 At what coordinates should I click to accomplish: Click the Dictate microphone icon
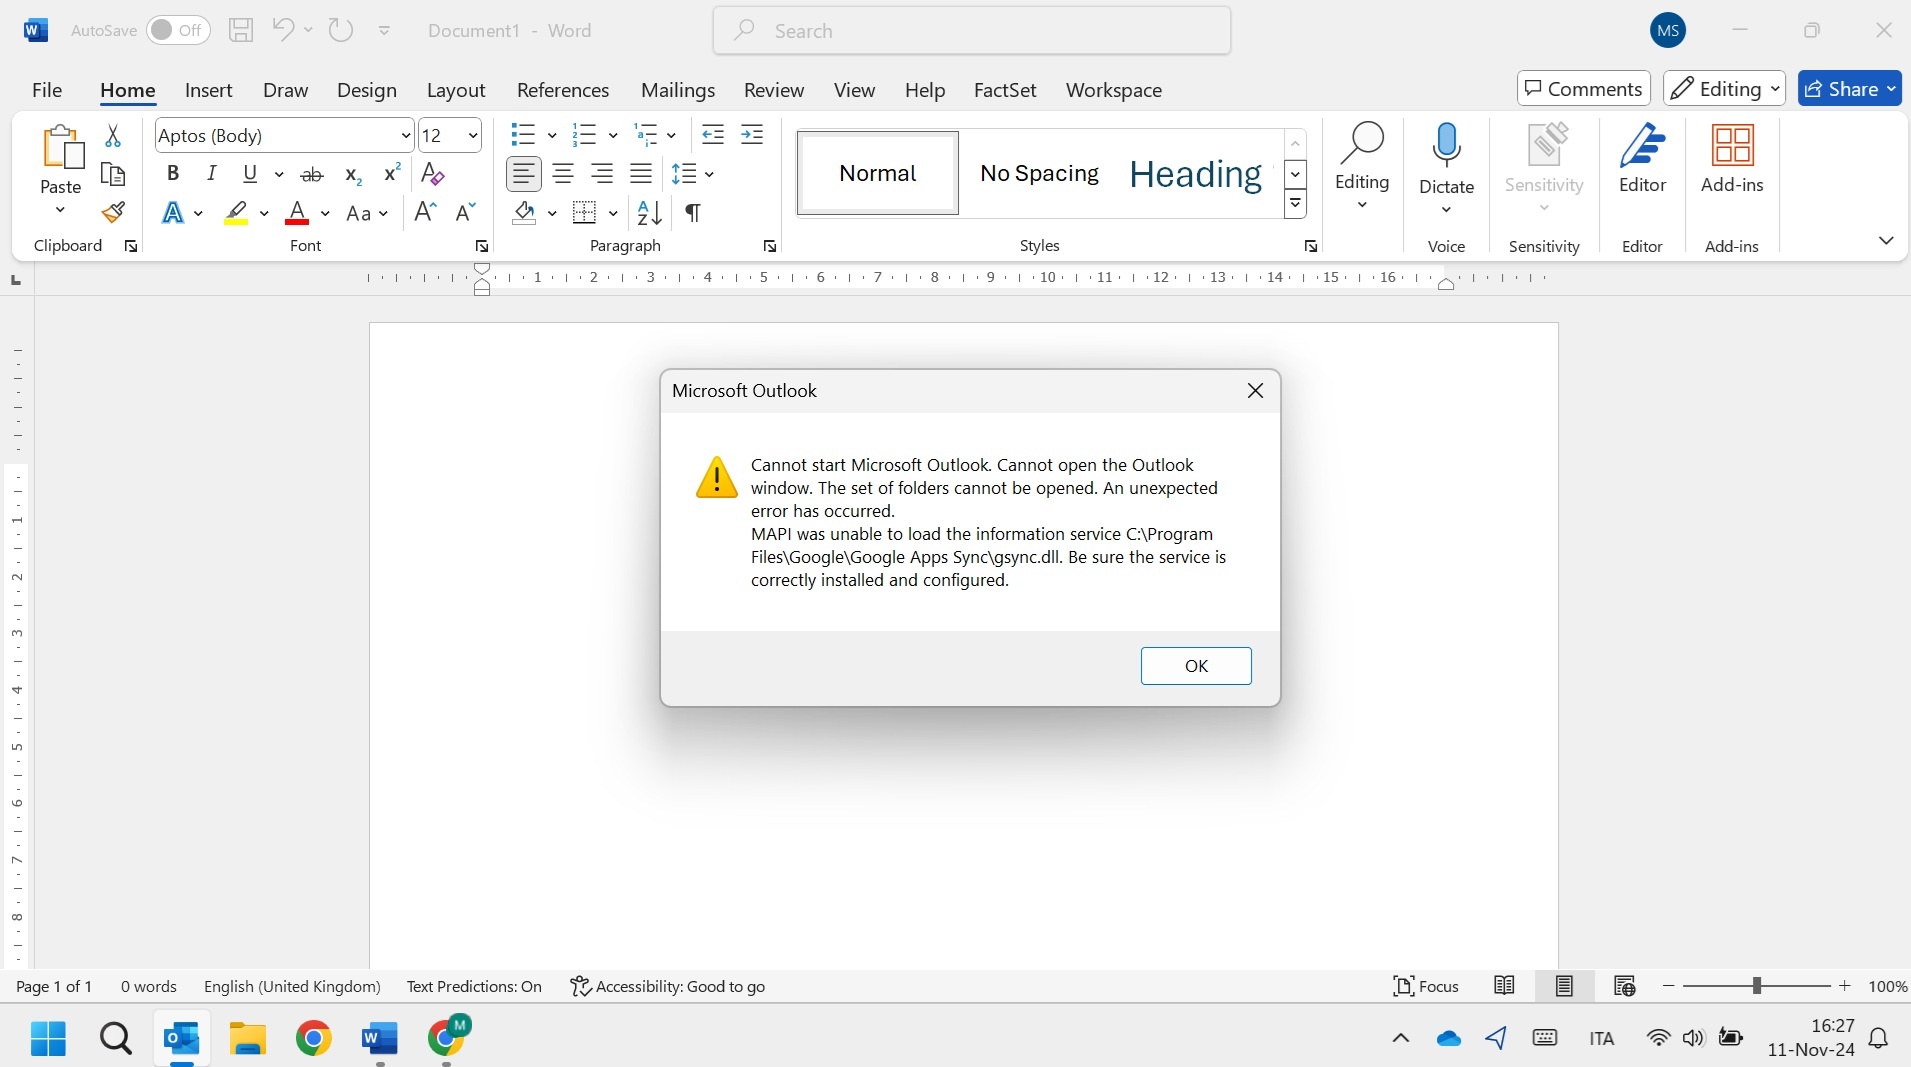[x=1446, y=146]
